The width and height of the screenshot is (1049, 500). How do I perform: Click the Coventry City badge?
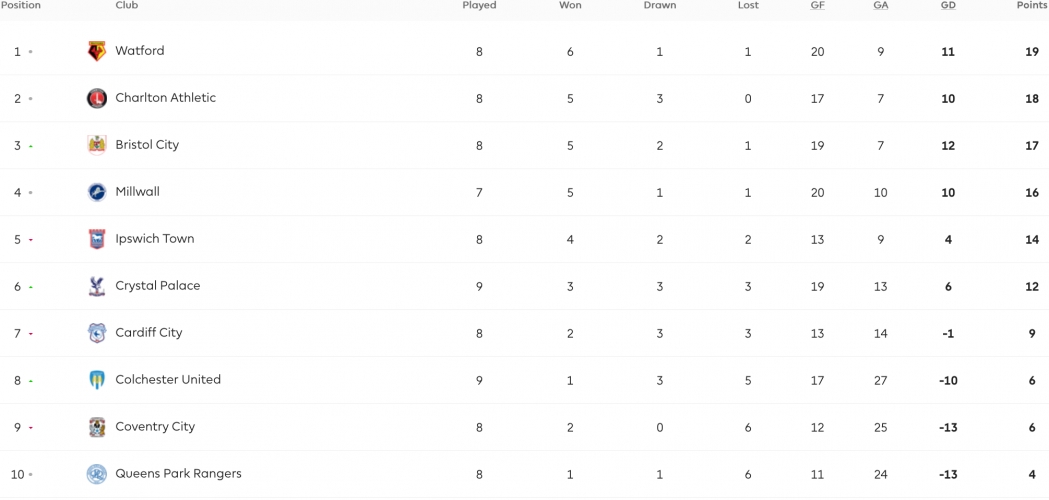pos(97,427)
